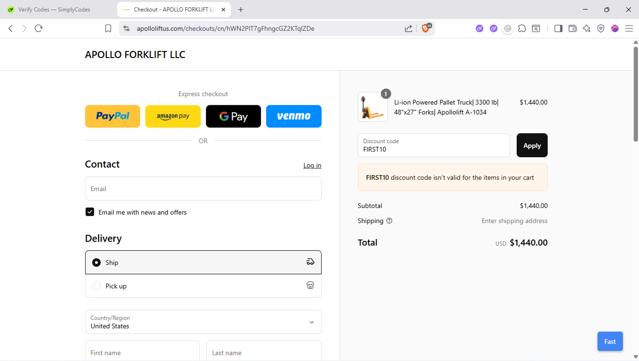Share this page via share icon
The width and height of the screenshot is (639, 361).
click(x=408, y=29)
